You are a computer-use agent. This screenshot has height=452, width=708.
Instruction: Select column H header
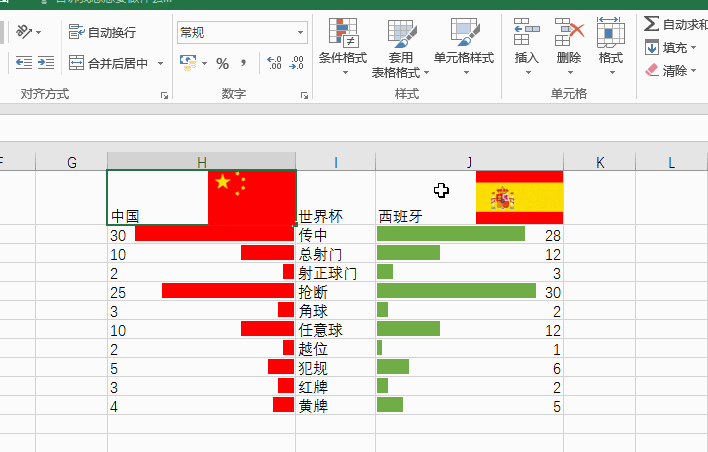201,162
